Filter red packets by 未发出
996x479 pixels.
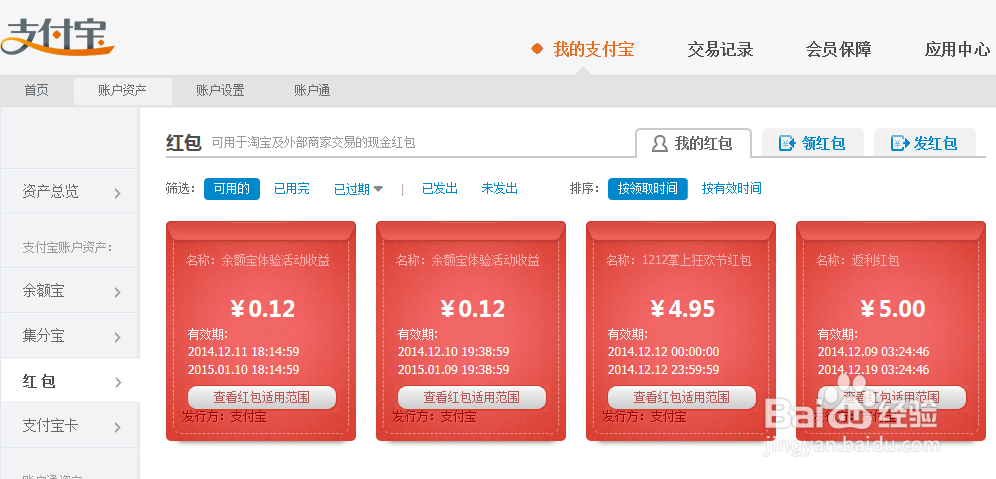[499, 189]
